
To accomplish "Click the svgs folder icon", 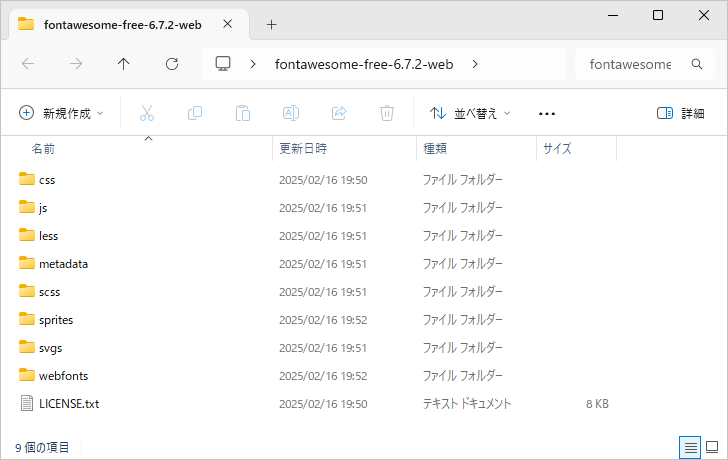I will pyautogui.click(x=27, y=347).
